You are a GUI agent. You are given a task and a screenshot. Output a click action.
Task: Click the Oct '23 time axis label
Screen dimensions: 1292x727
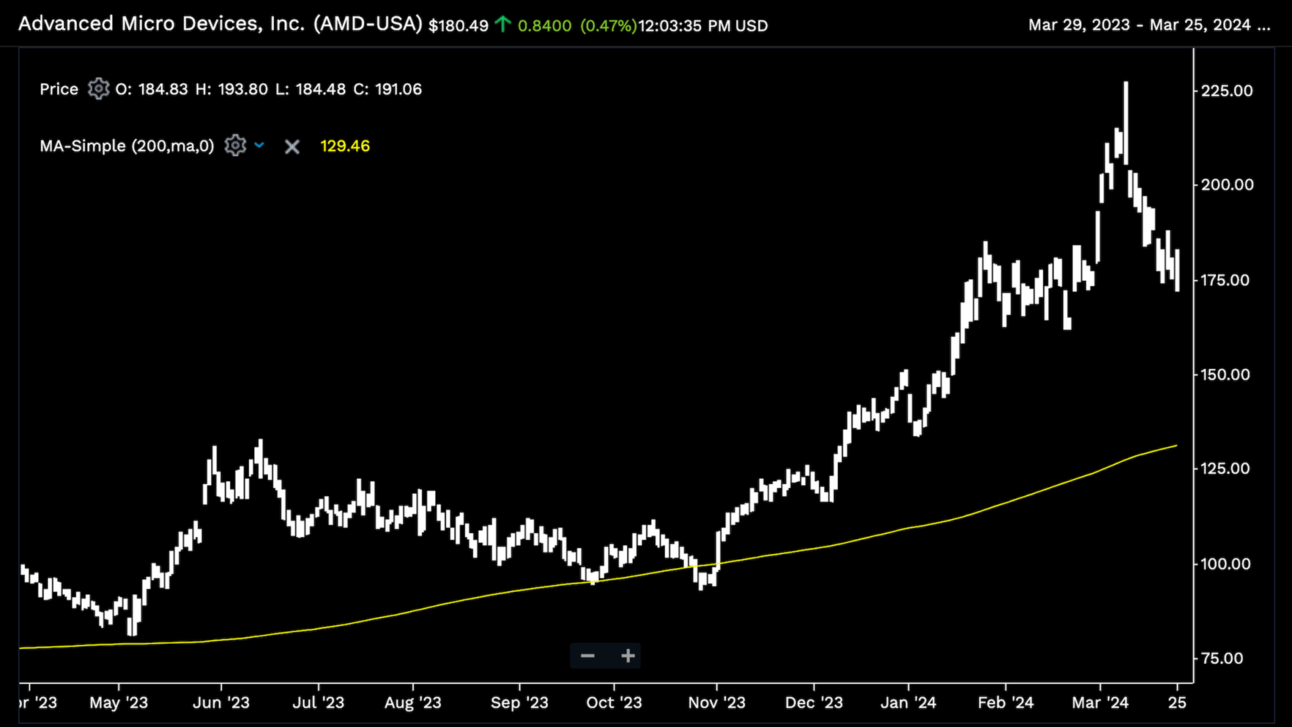[614, 703]
